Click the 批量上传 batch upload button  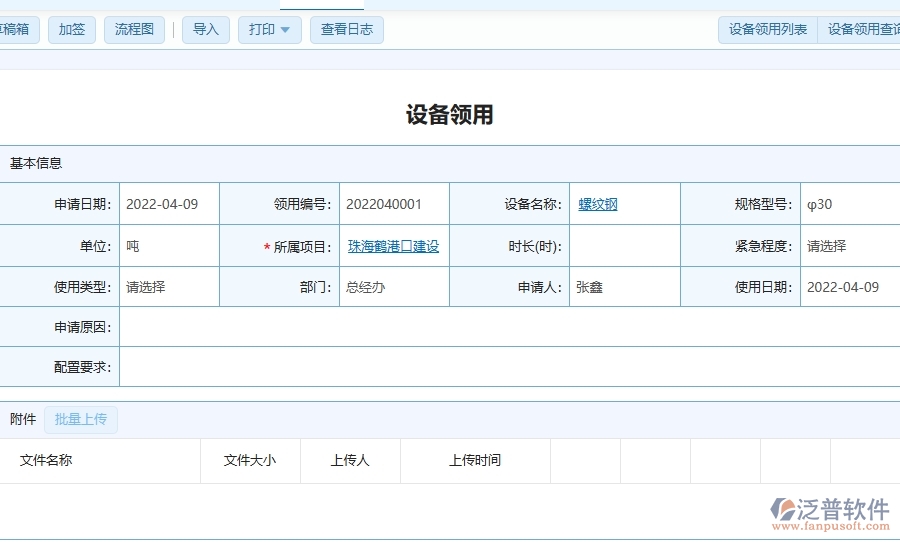pos(81,420)
